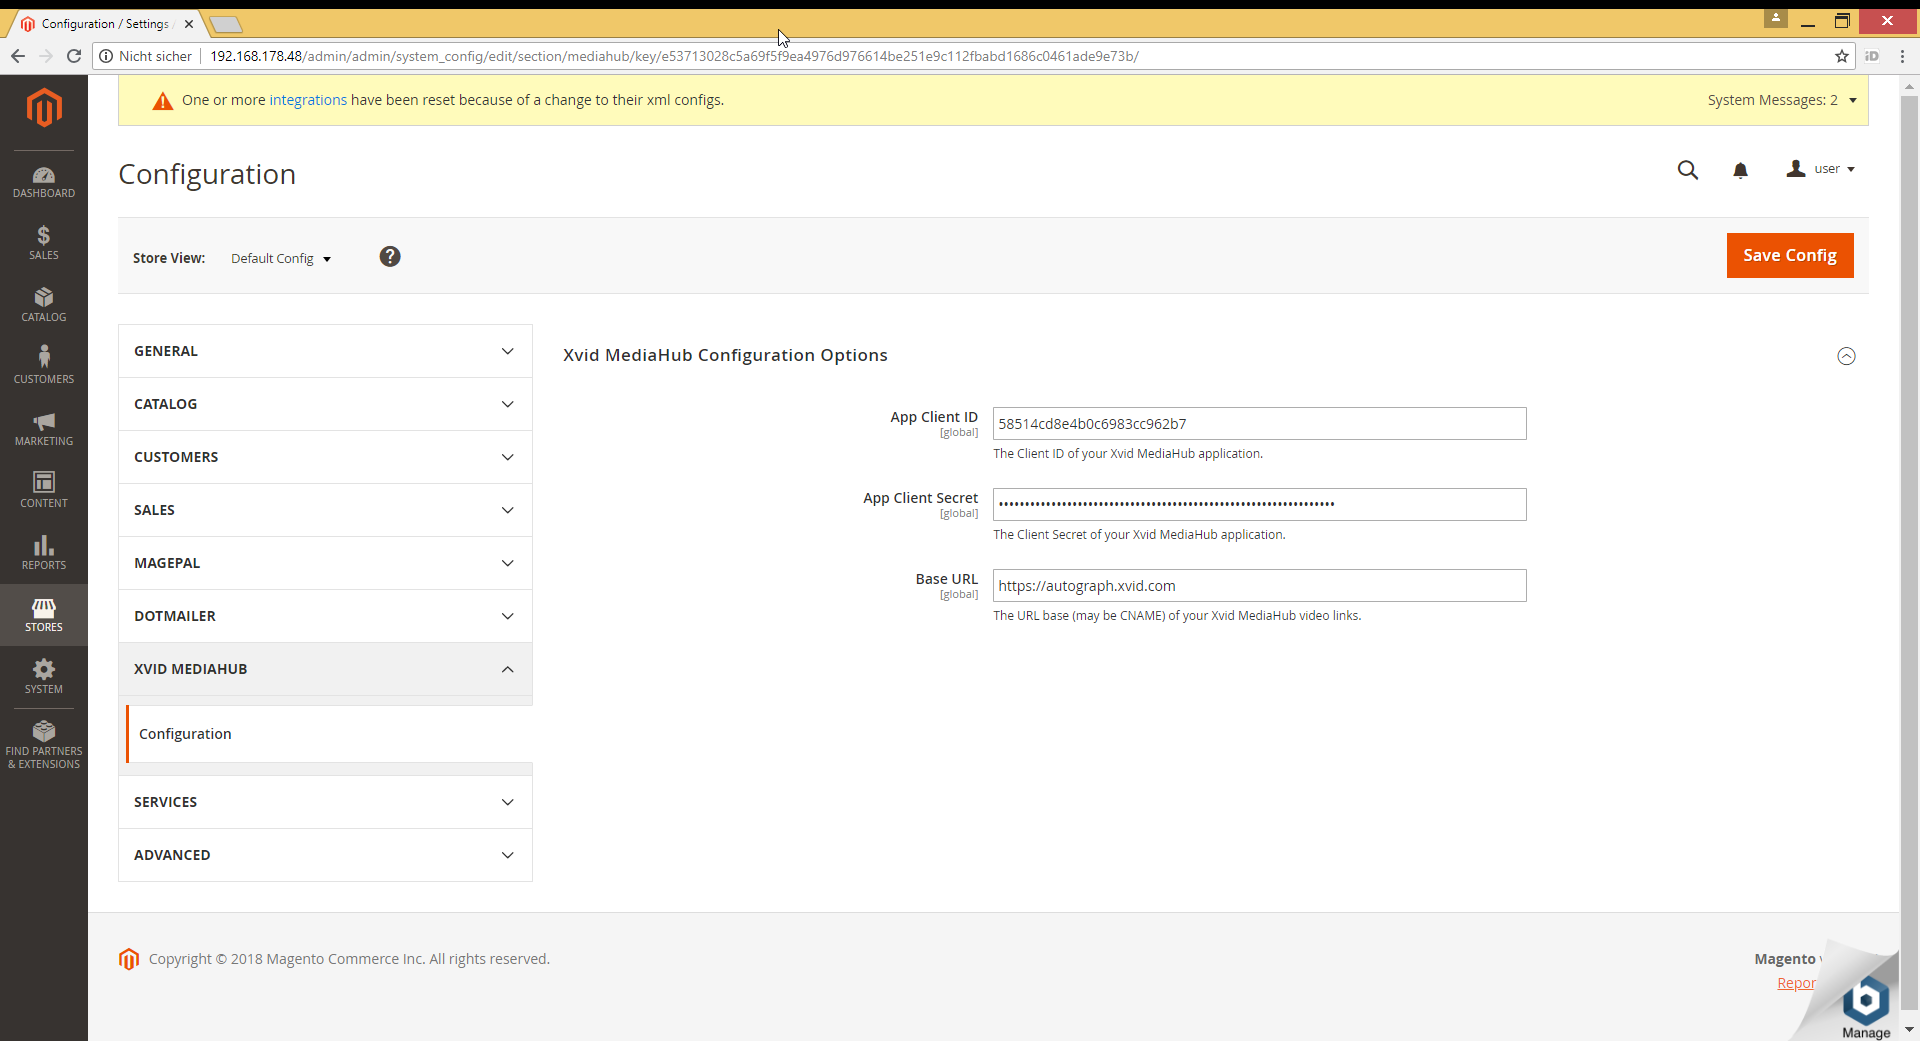This screenshot has width=1920, height=1041.
Task: Expand the DOTMAILER config section
Action: tap(325, 616)
